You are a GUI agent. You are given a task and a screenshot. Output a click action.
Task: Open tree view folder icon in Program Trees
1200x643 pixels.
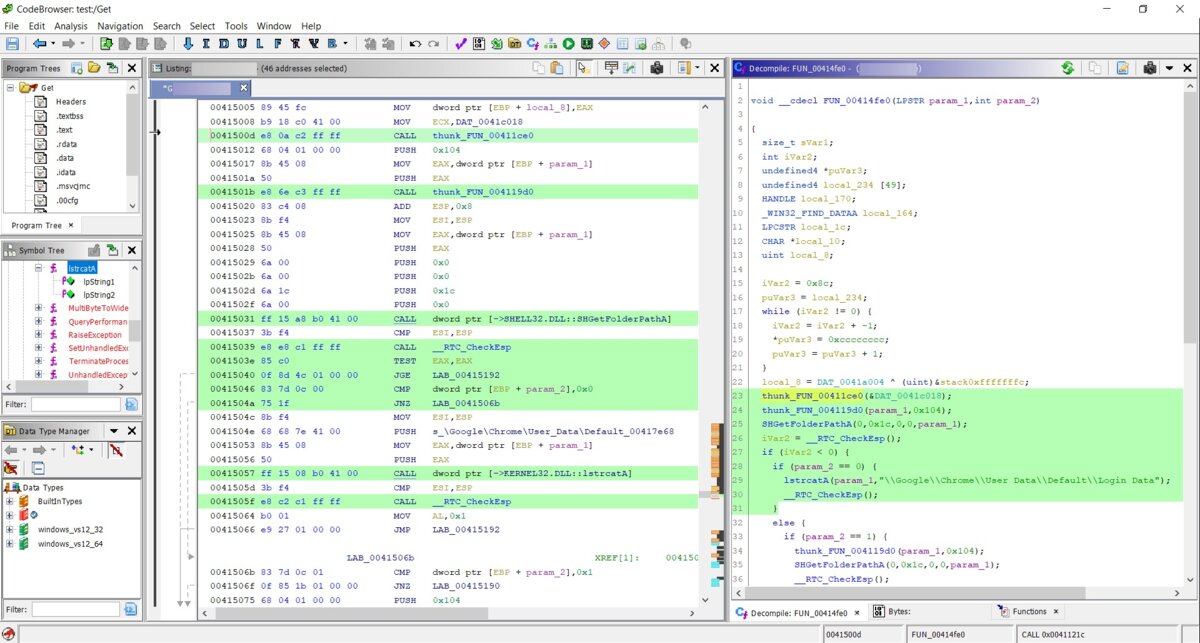click(x=93, y=68)
